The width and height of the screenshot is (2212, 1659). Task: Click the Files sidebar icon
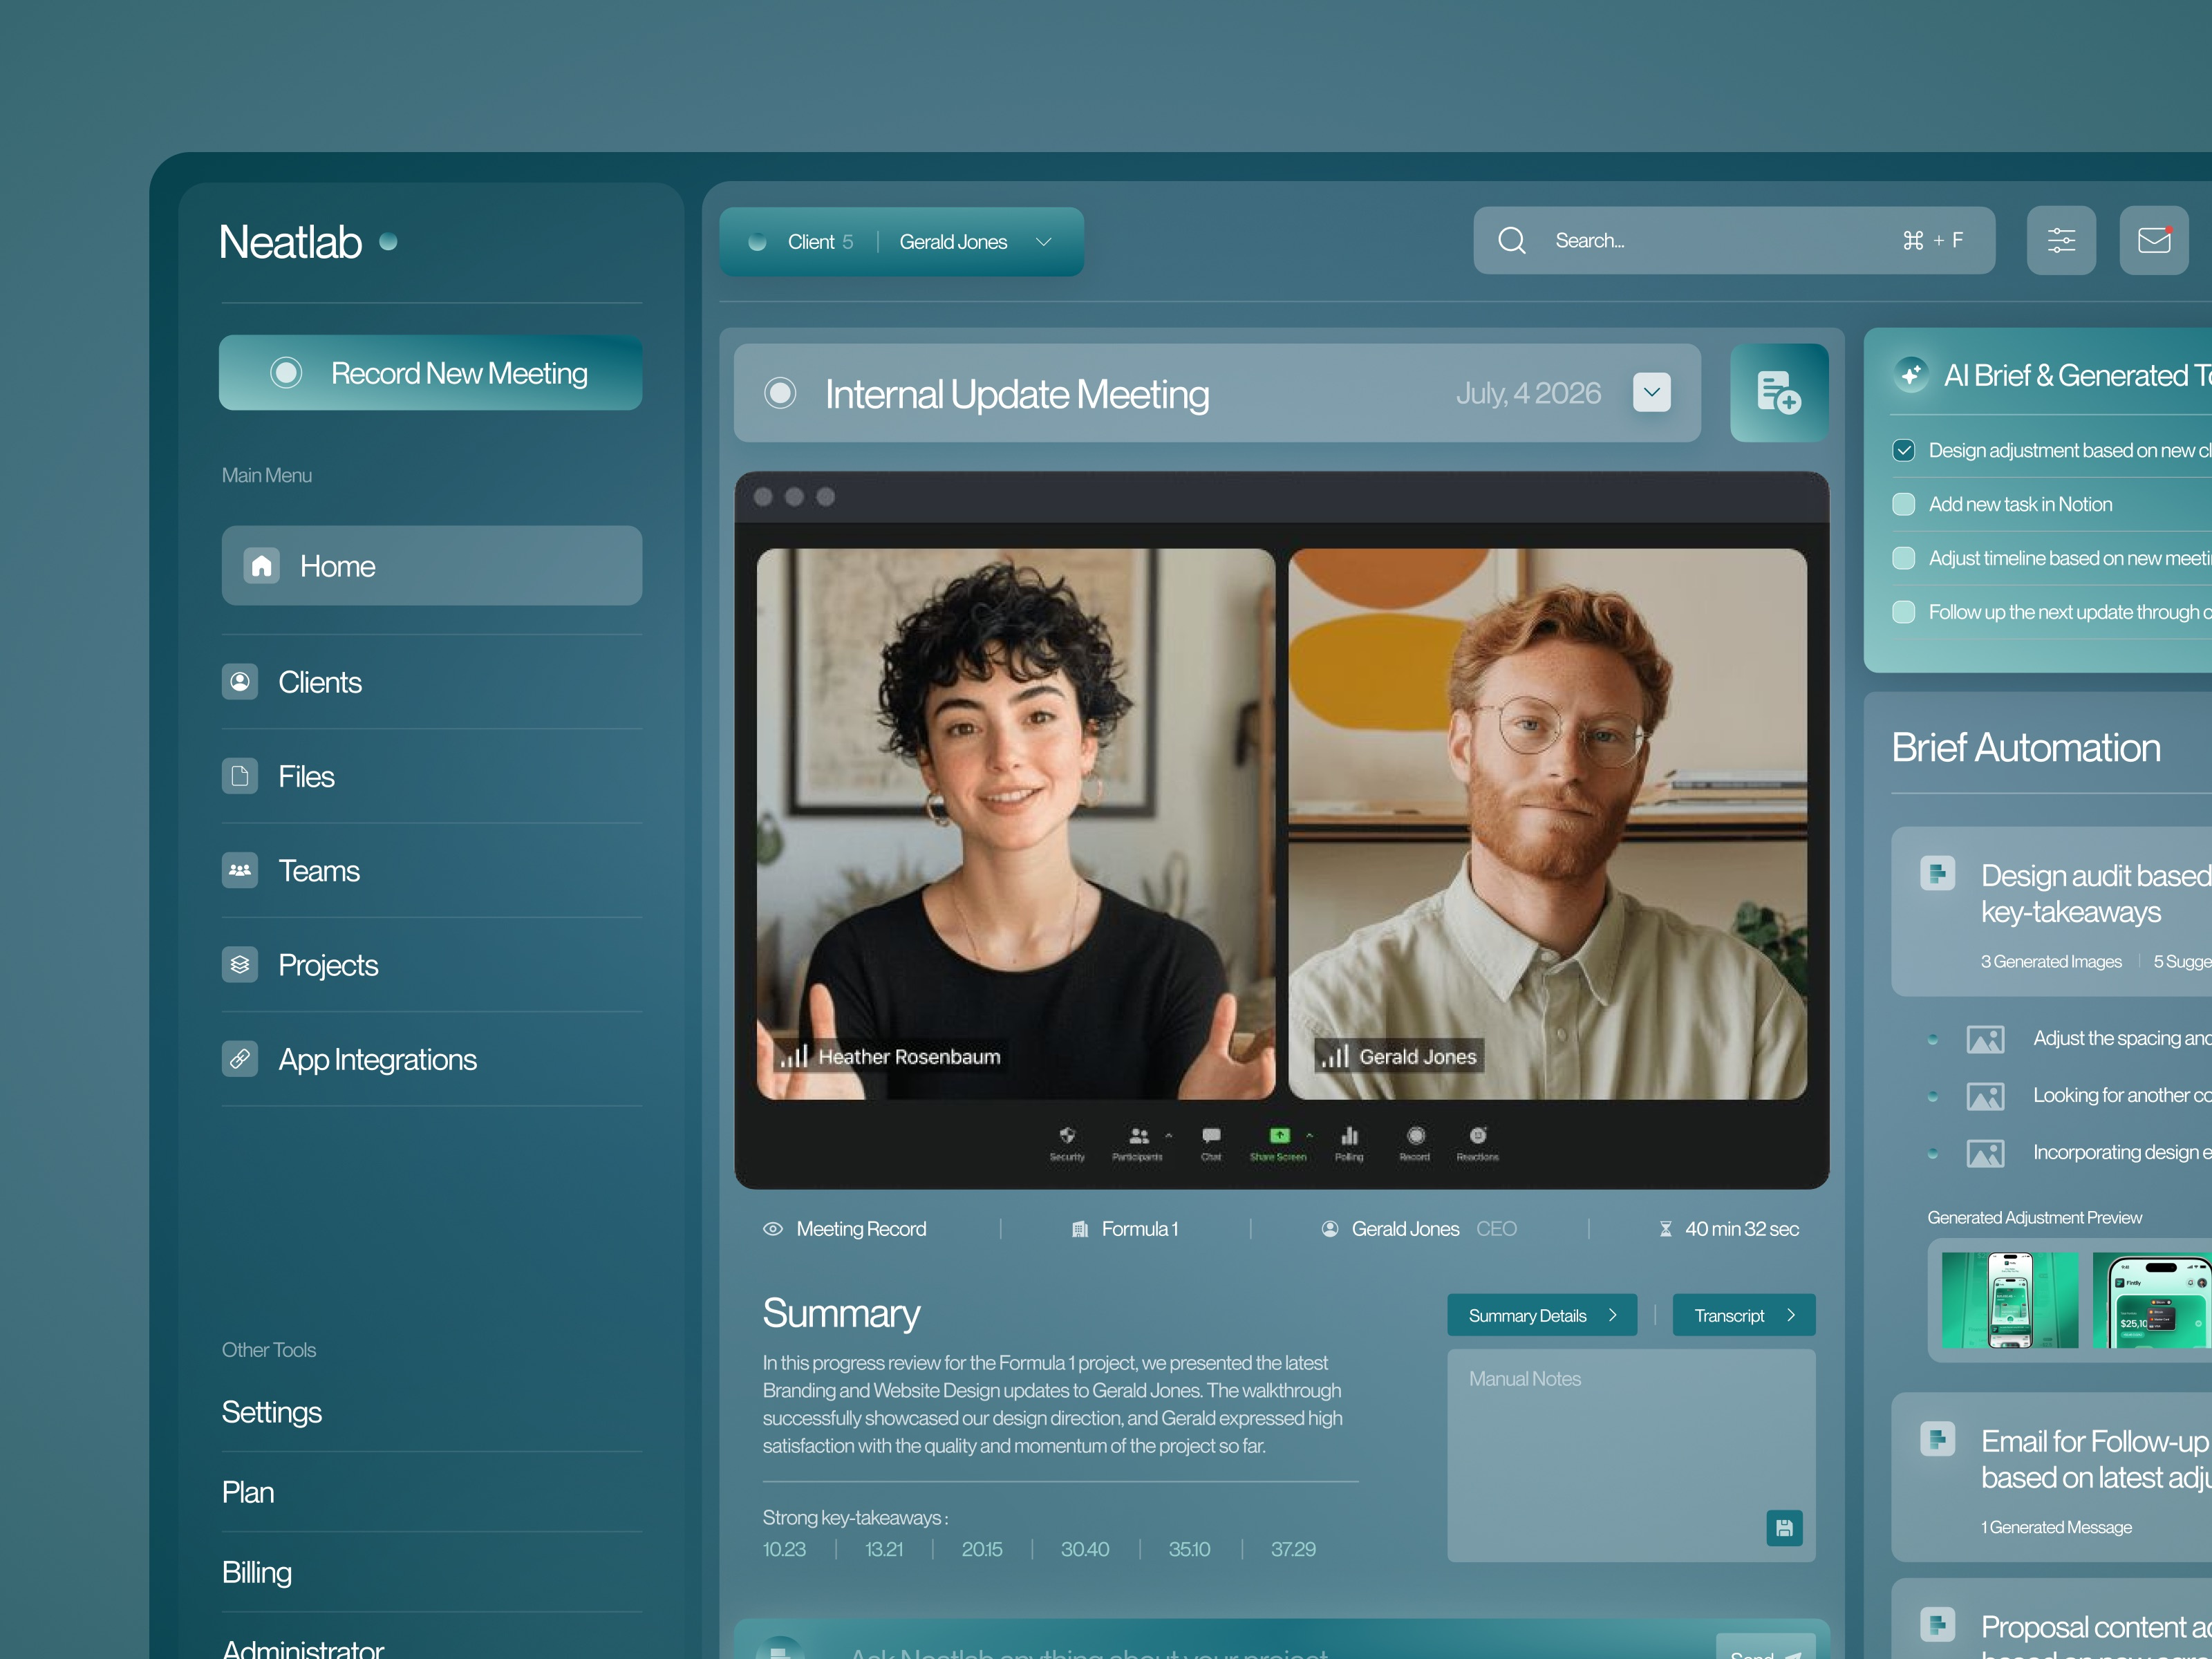pyautogui.click(x=240, y=776)
